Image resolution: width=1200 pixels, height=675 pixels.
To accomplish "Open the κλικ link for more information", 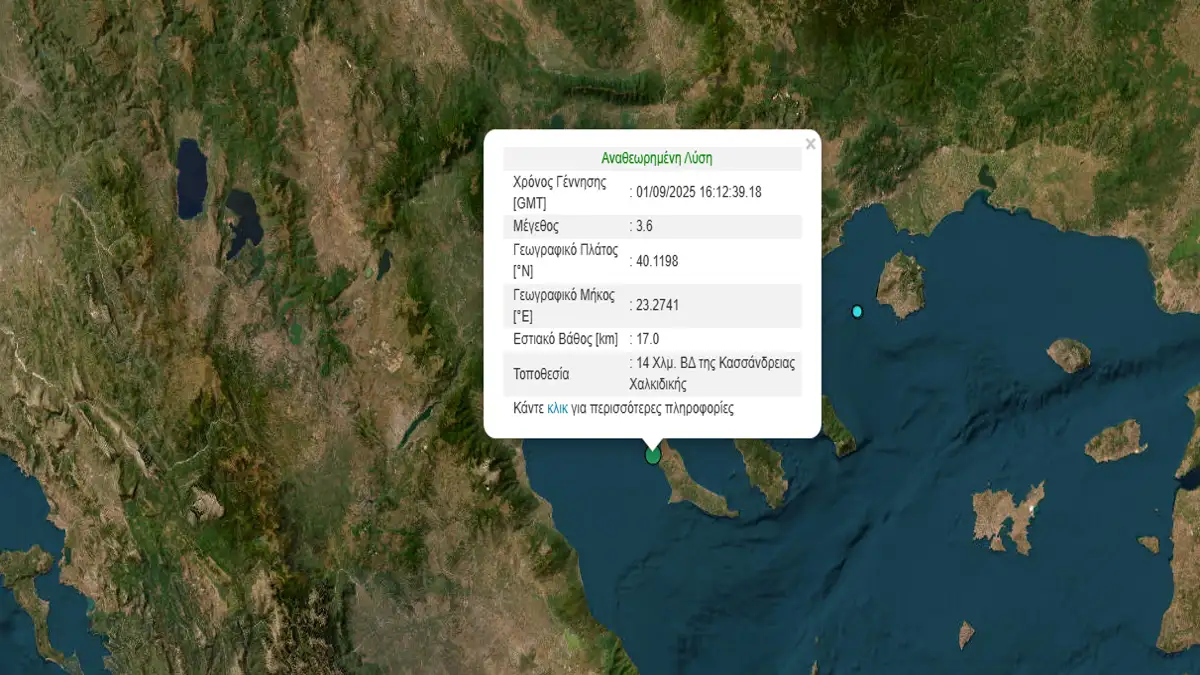I will click(x=557, y=409).
